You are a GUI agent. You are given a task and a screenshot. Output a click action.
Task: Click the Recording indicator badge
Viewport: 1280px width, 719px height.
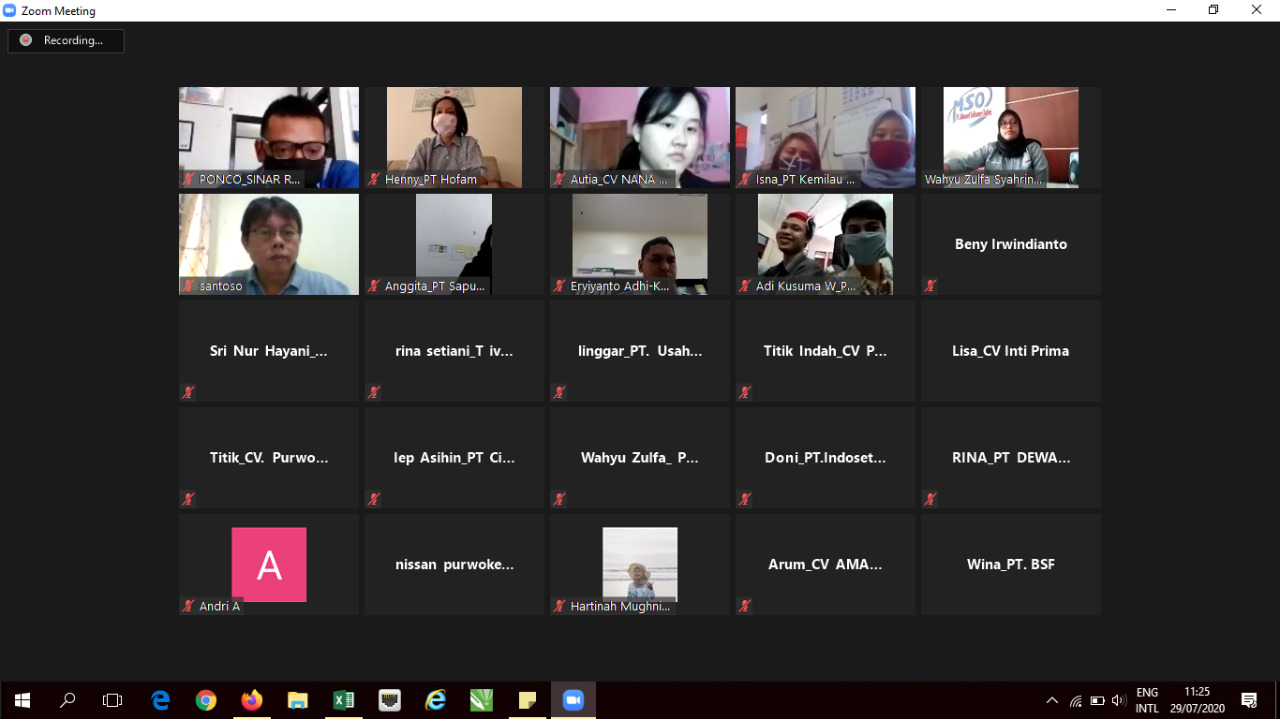click(x=66, y=40)
